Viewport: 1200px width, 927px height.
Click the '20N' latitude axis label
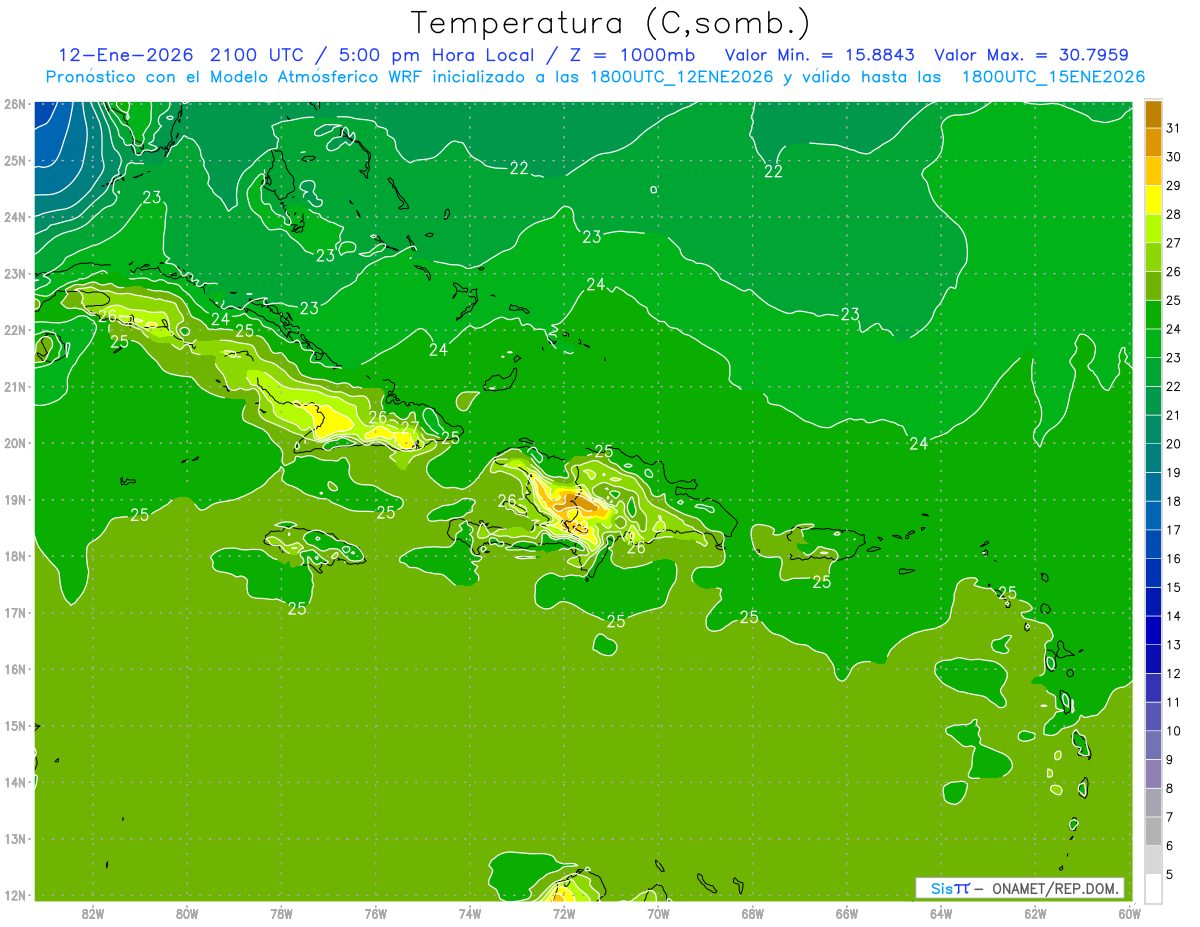click(x=14, y=443)
